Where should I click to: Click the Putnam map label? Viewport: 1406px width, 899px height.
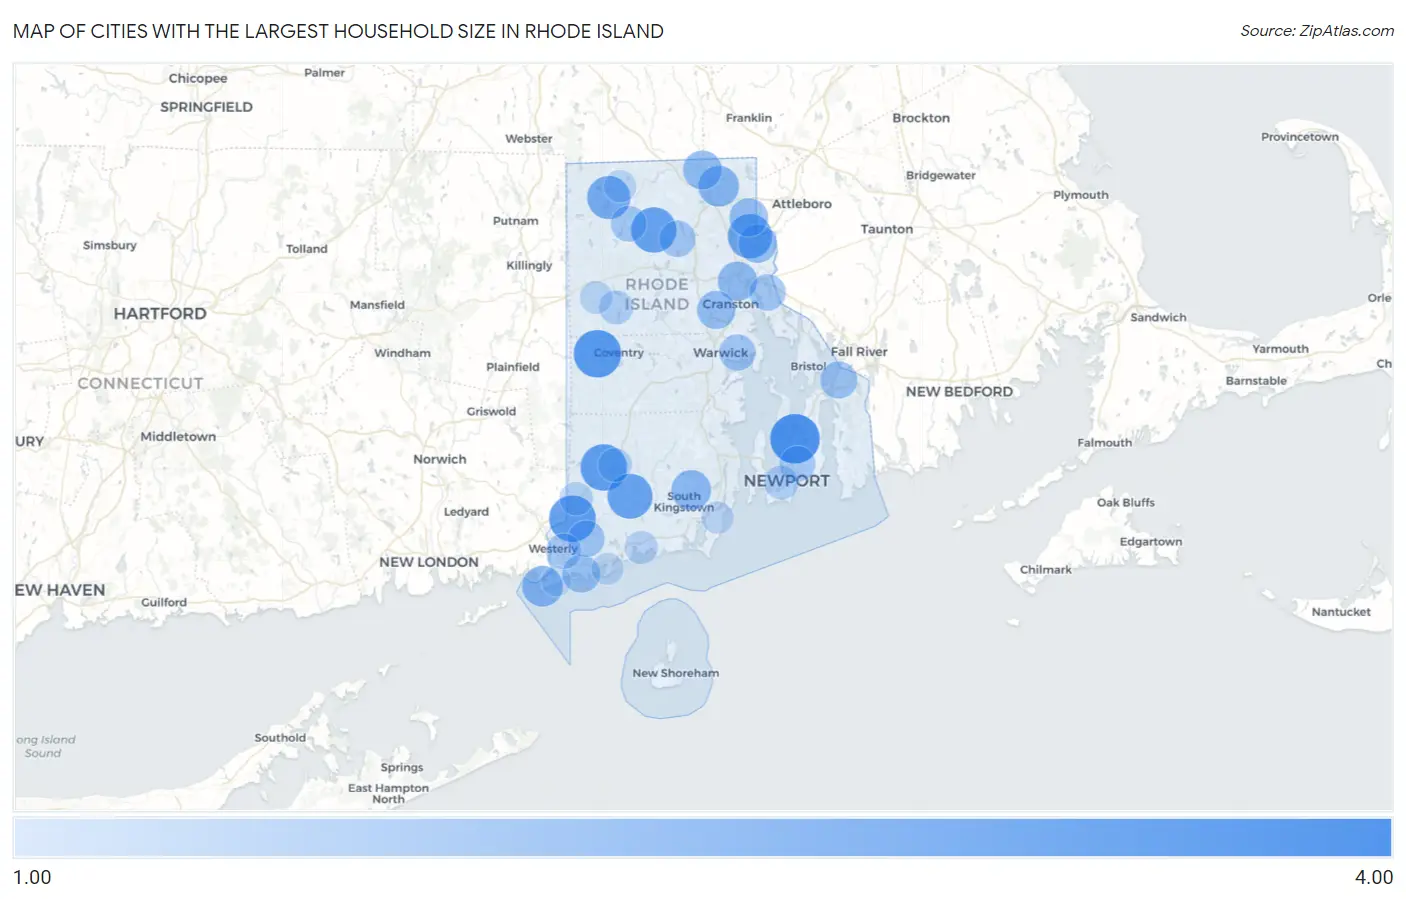(515, 221)
